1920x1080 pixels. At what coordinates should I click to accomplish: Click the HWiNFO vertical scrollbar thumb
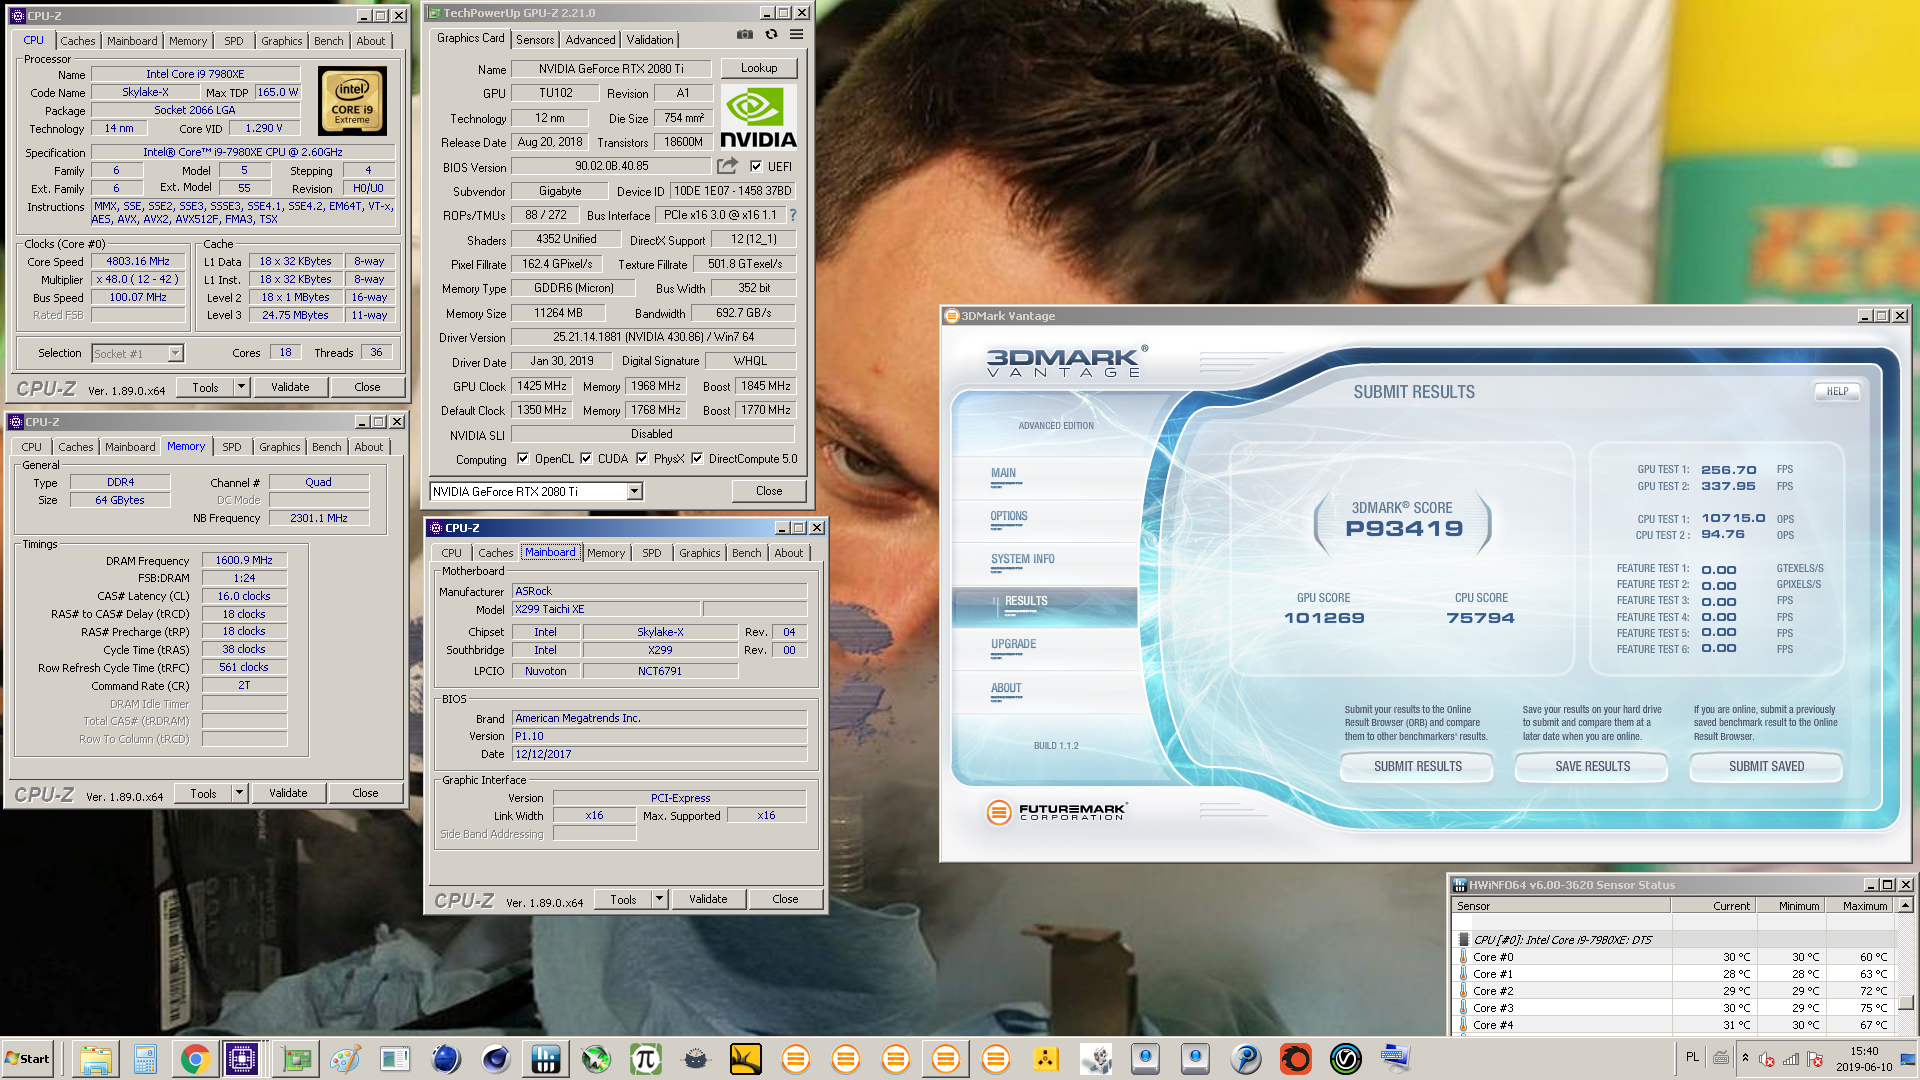(1906, 1002)
